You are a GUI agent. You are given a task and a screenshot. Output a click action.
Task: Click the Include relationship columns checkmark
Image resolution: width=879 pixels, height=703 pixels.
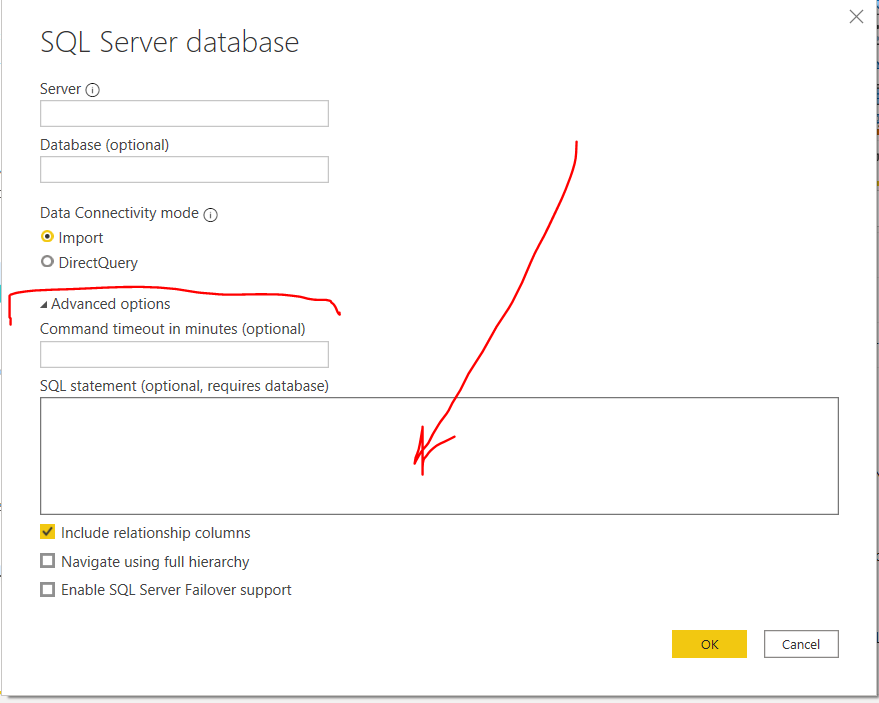click(x=47, y=532)
